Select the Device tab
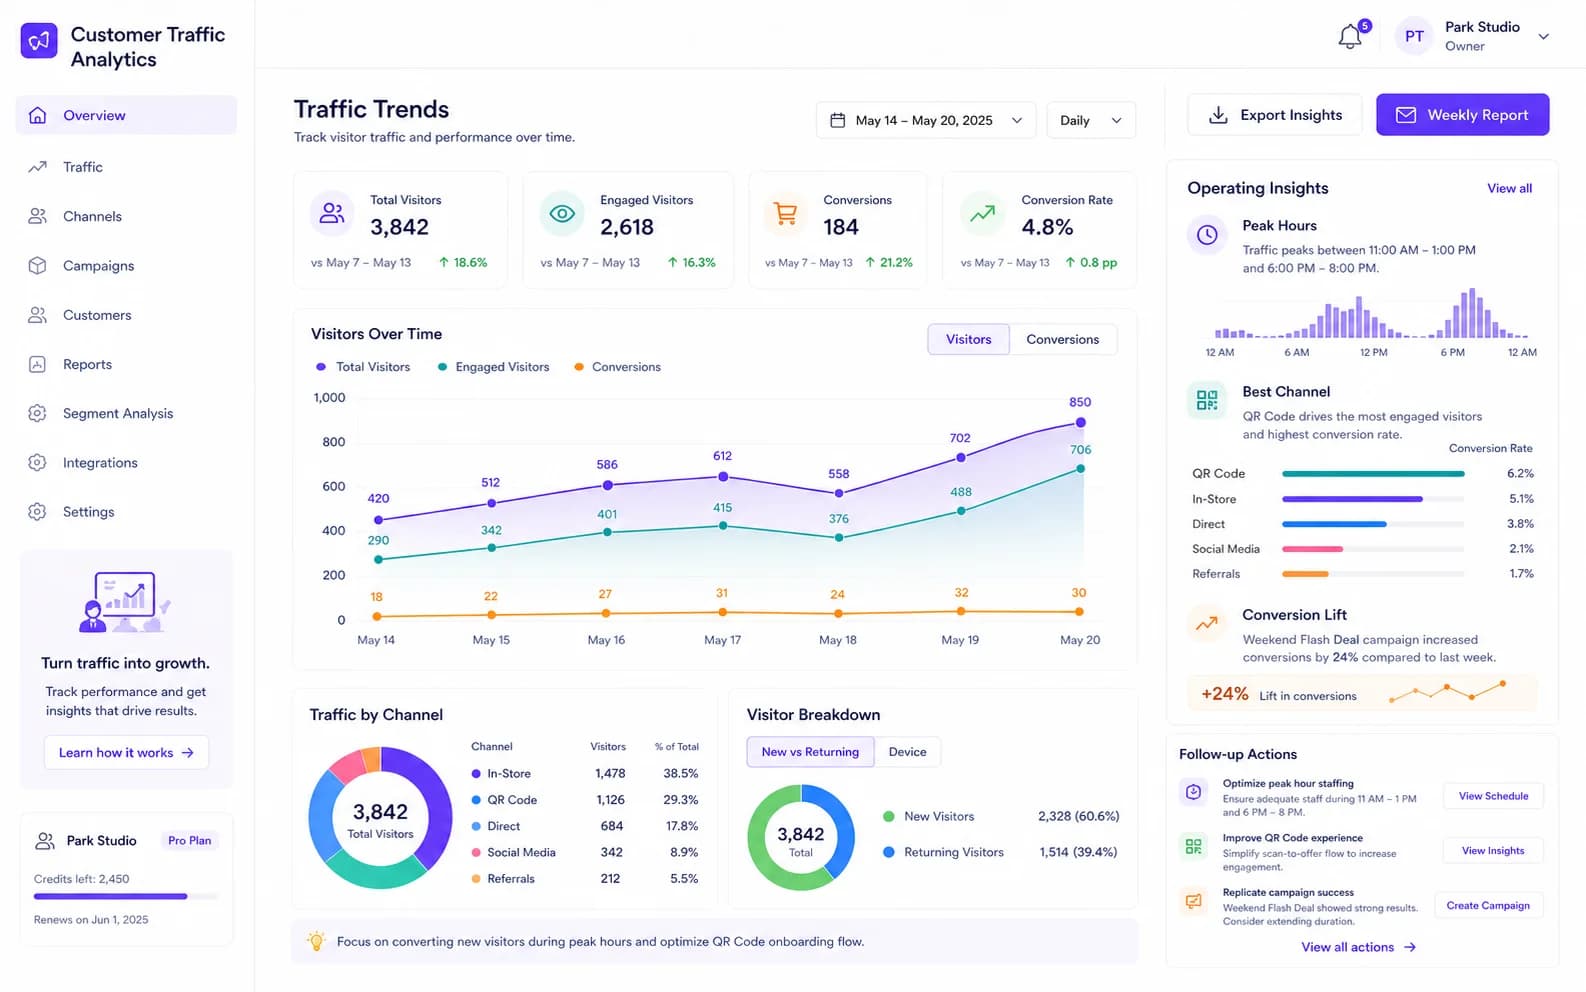 907,752
